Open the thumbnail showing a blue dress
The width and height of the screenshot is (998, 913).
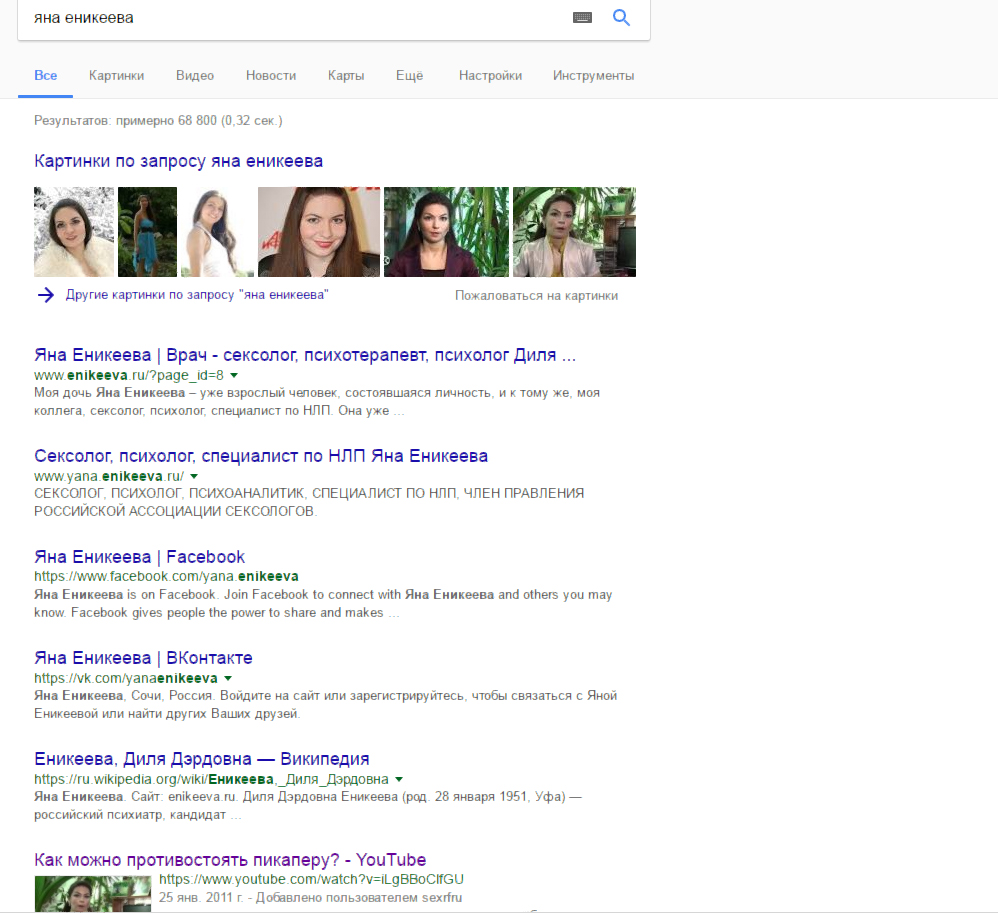[147, 232]
